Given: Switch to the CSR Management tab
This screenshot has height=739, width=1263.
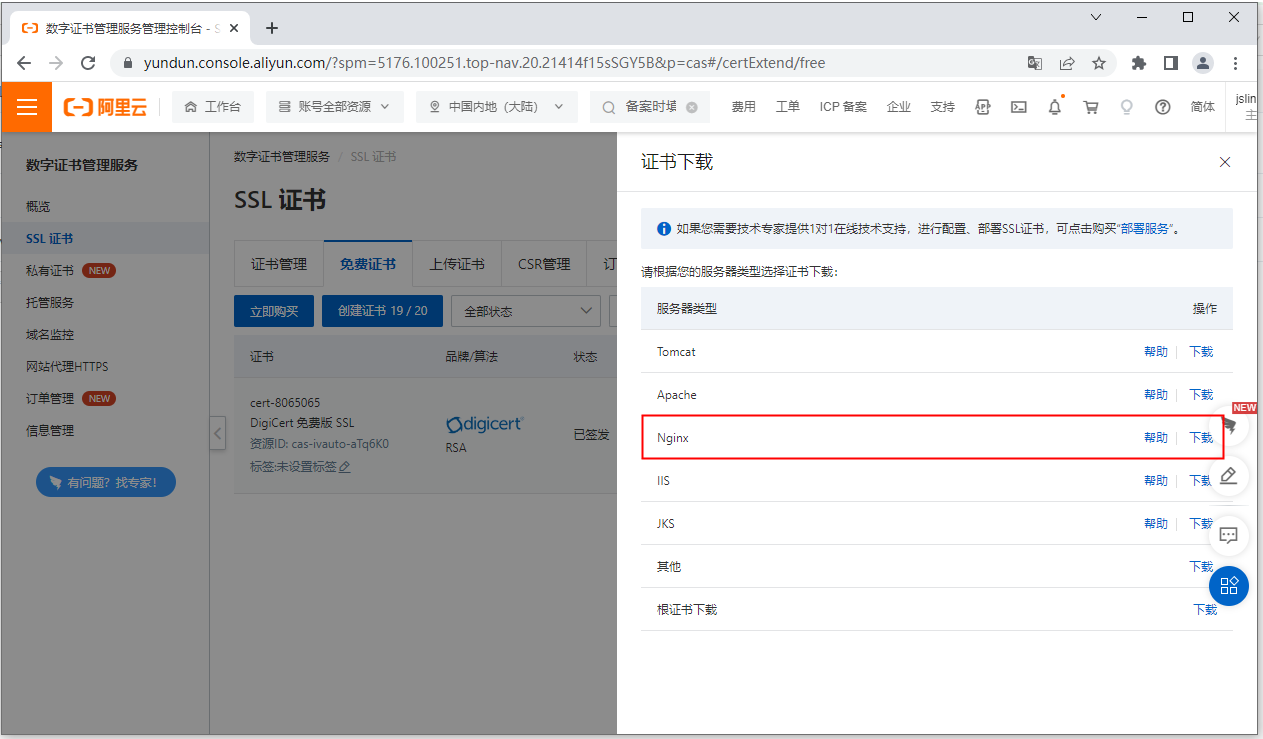Looking at the screenshot, I should (544, 264).
